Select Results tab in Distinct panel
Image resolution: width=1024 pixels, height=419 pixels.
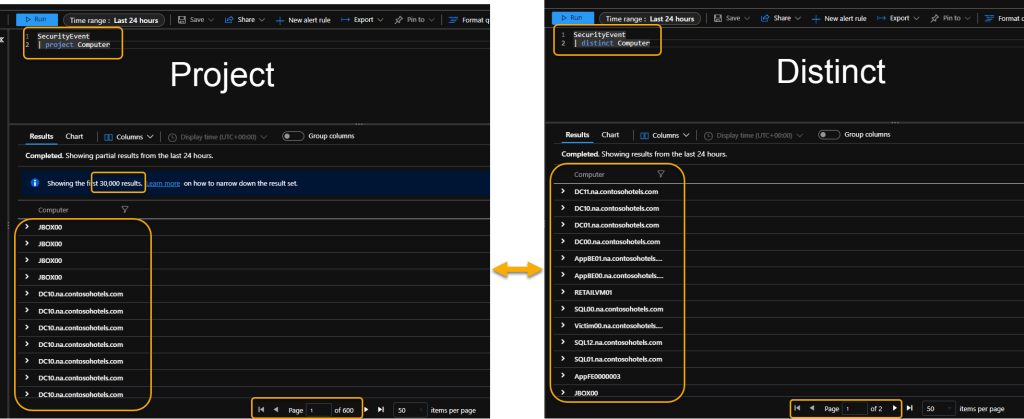click(x=577, y=134)
